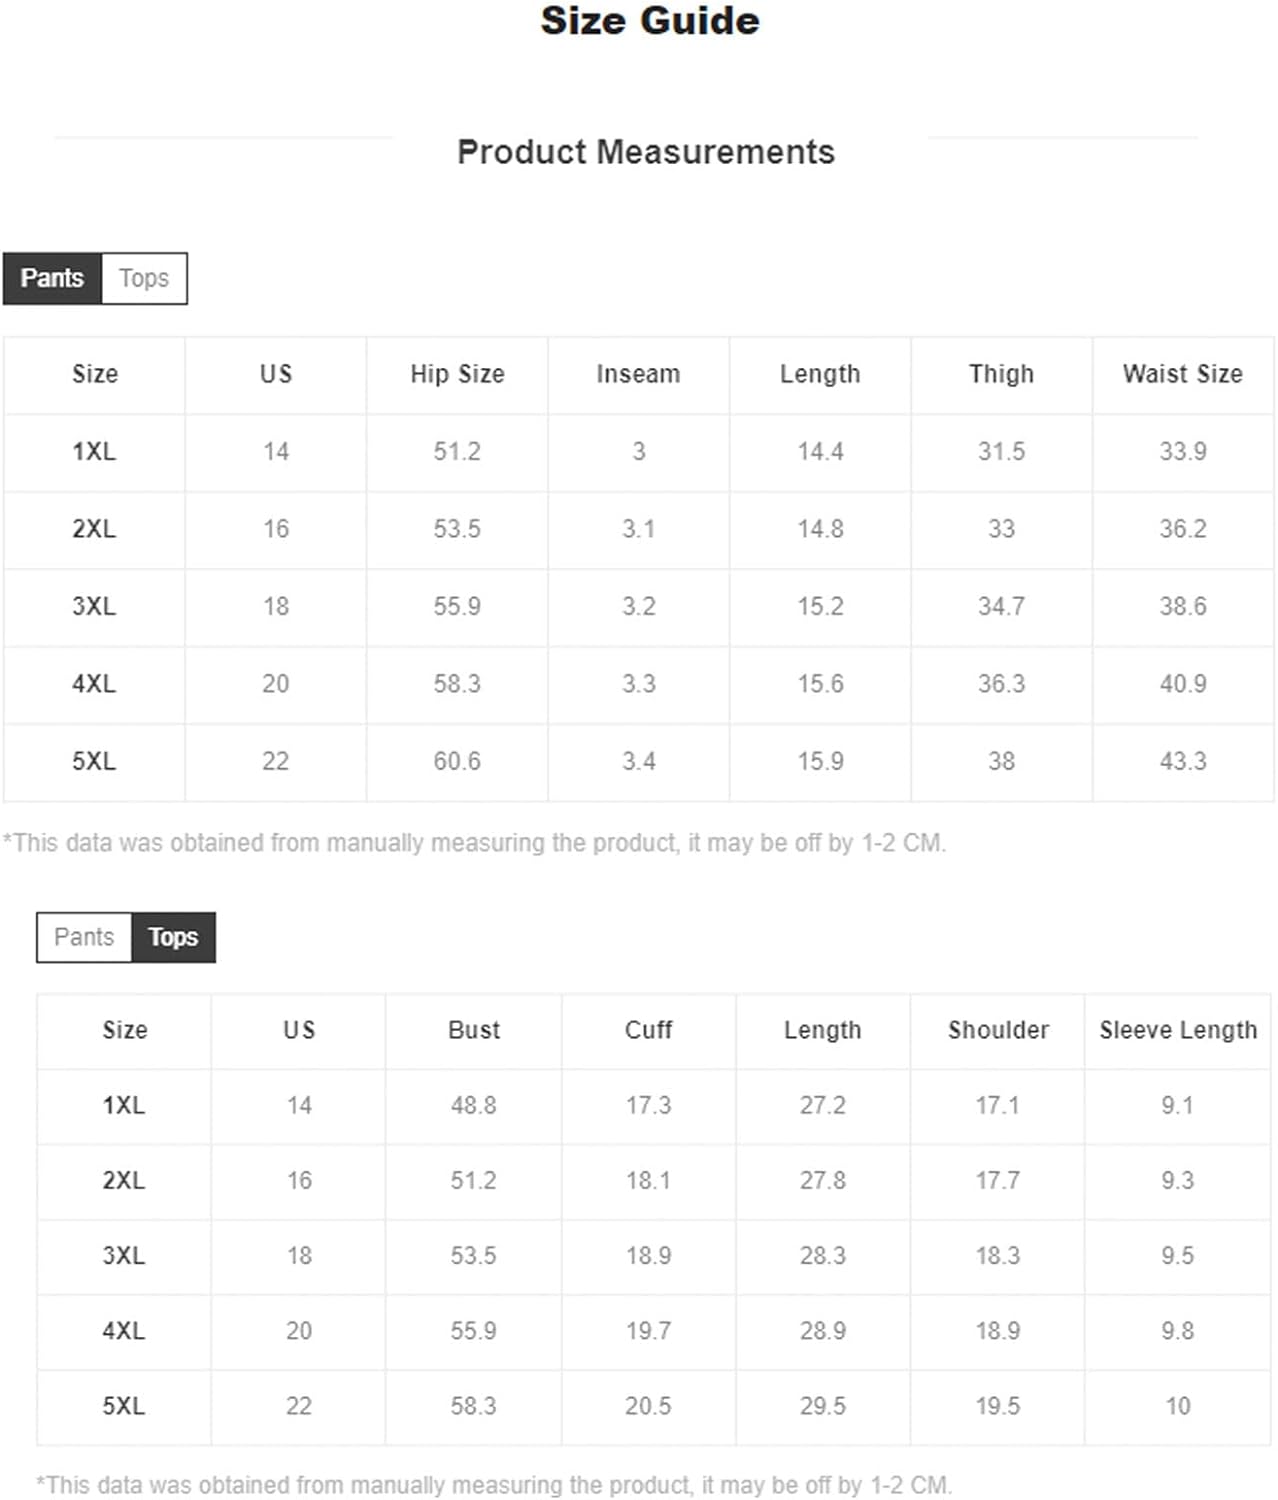Select the Pants tab above the second table
The height and width of the screenshot is (1500, 1278).
click(84, 937)
